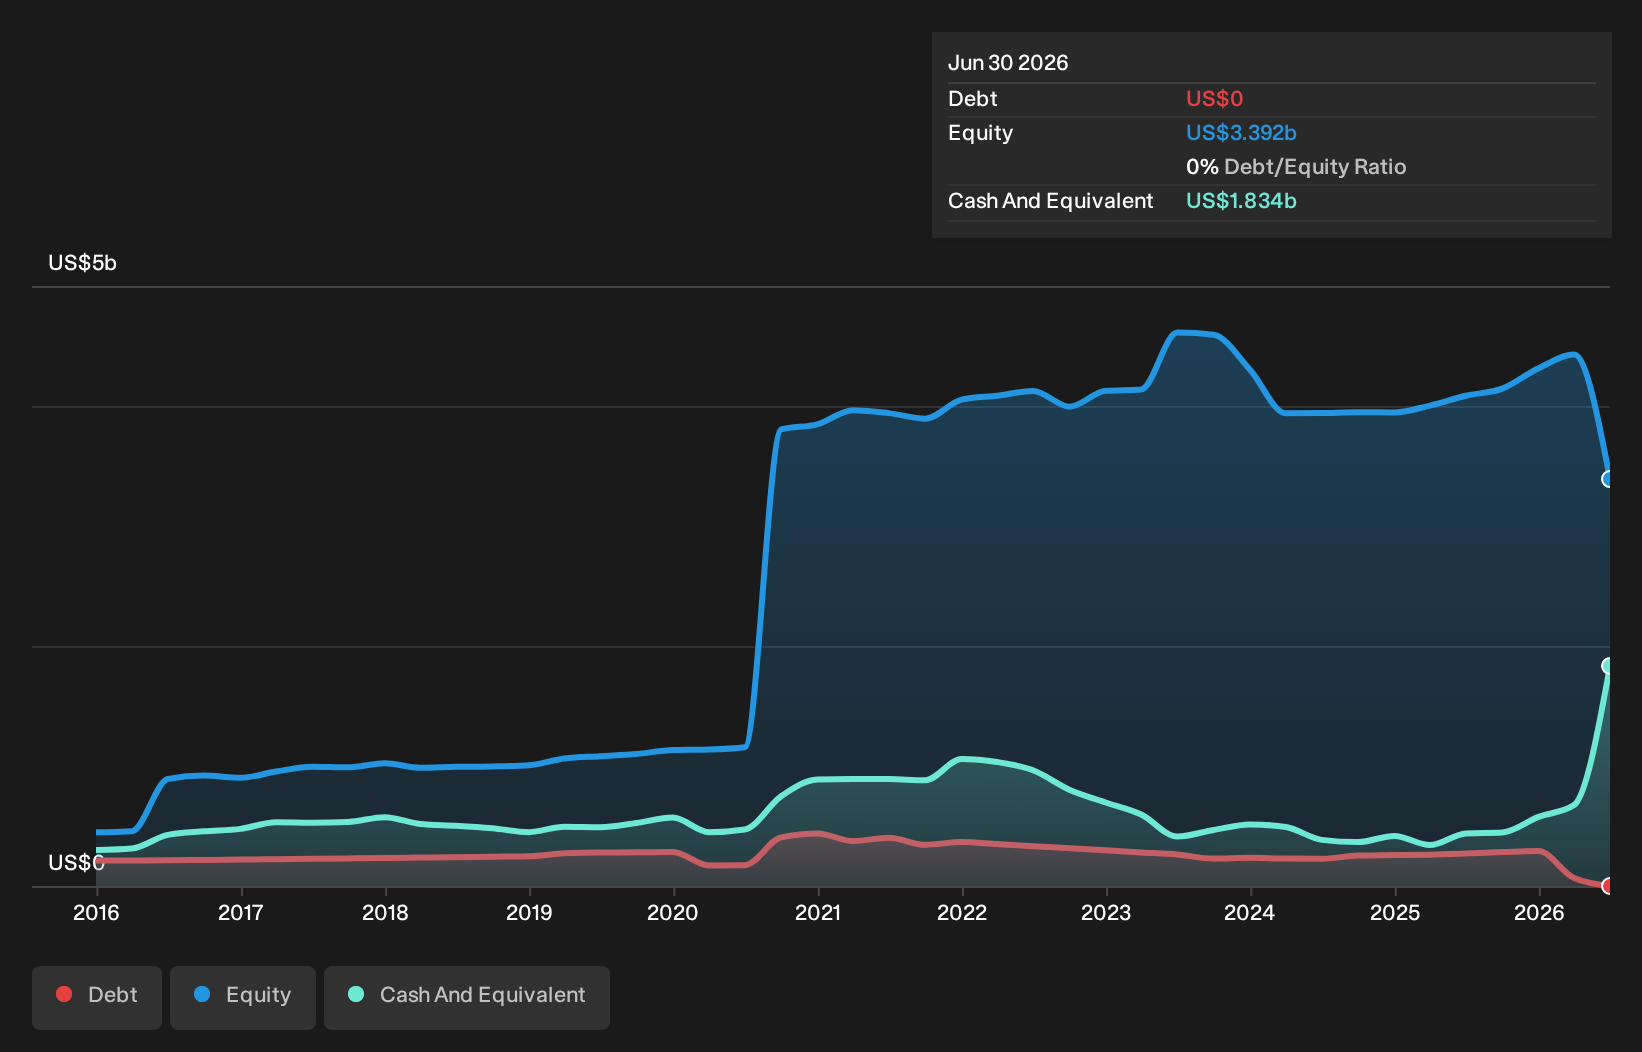Click the Jun 30 2026 tooltip date
The image size is (1642, 1052).
pyautogui.click(x=1008, y=63)
